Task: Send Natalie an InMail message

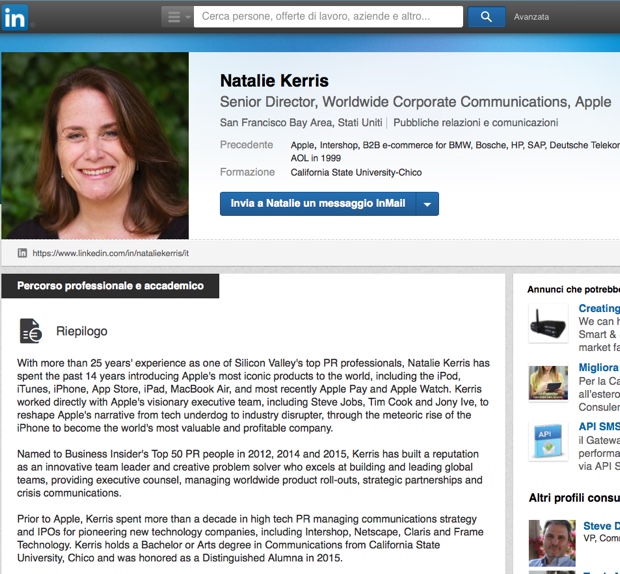Action: (x=318, y=204)
